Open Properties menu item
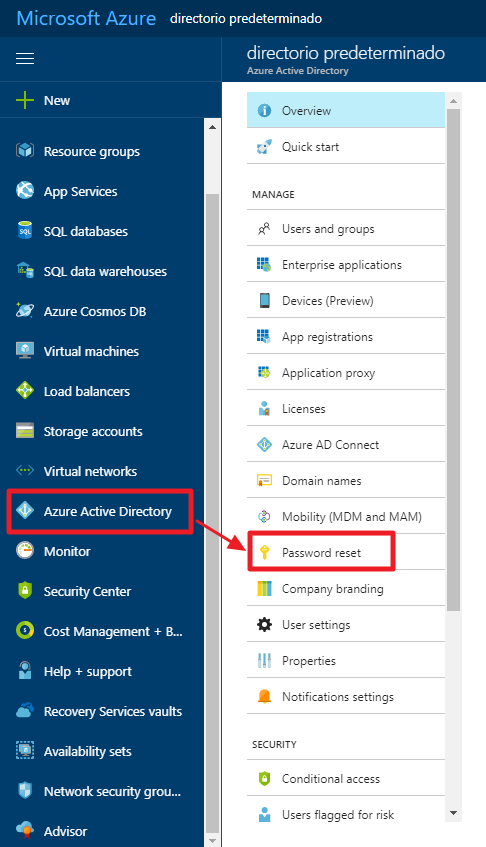Screen dimensions: 486x847 click(346, 660)
